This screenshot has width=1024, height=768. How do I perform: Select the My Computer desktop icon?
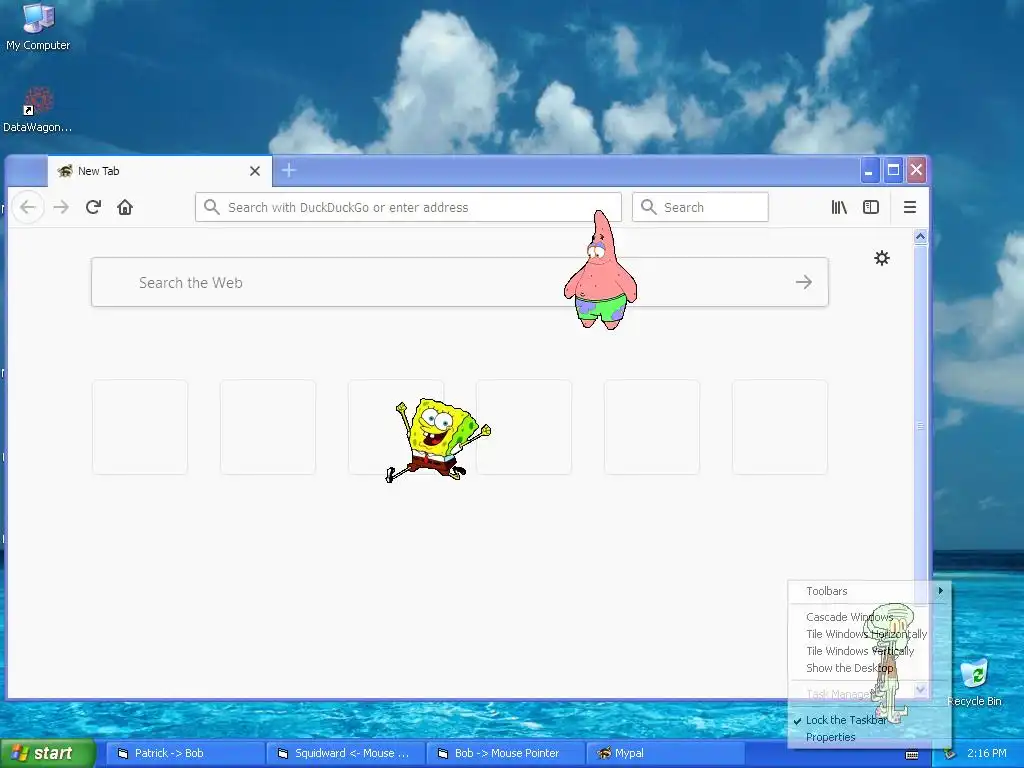(38, 27)
